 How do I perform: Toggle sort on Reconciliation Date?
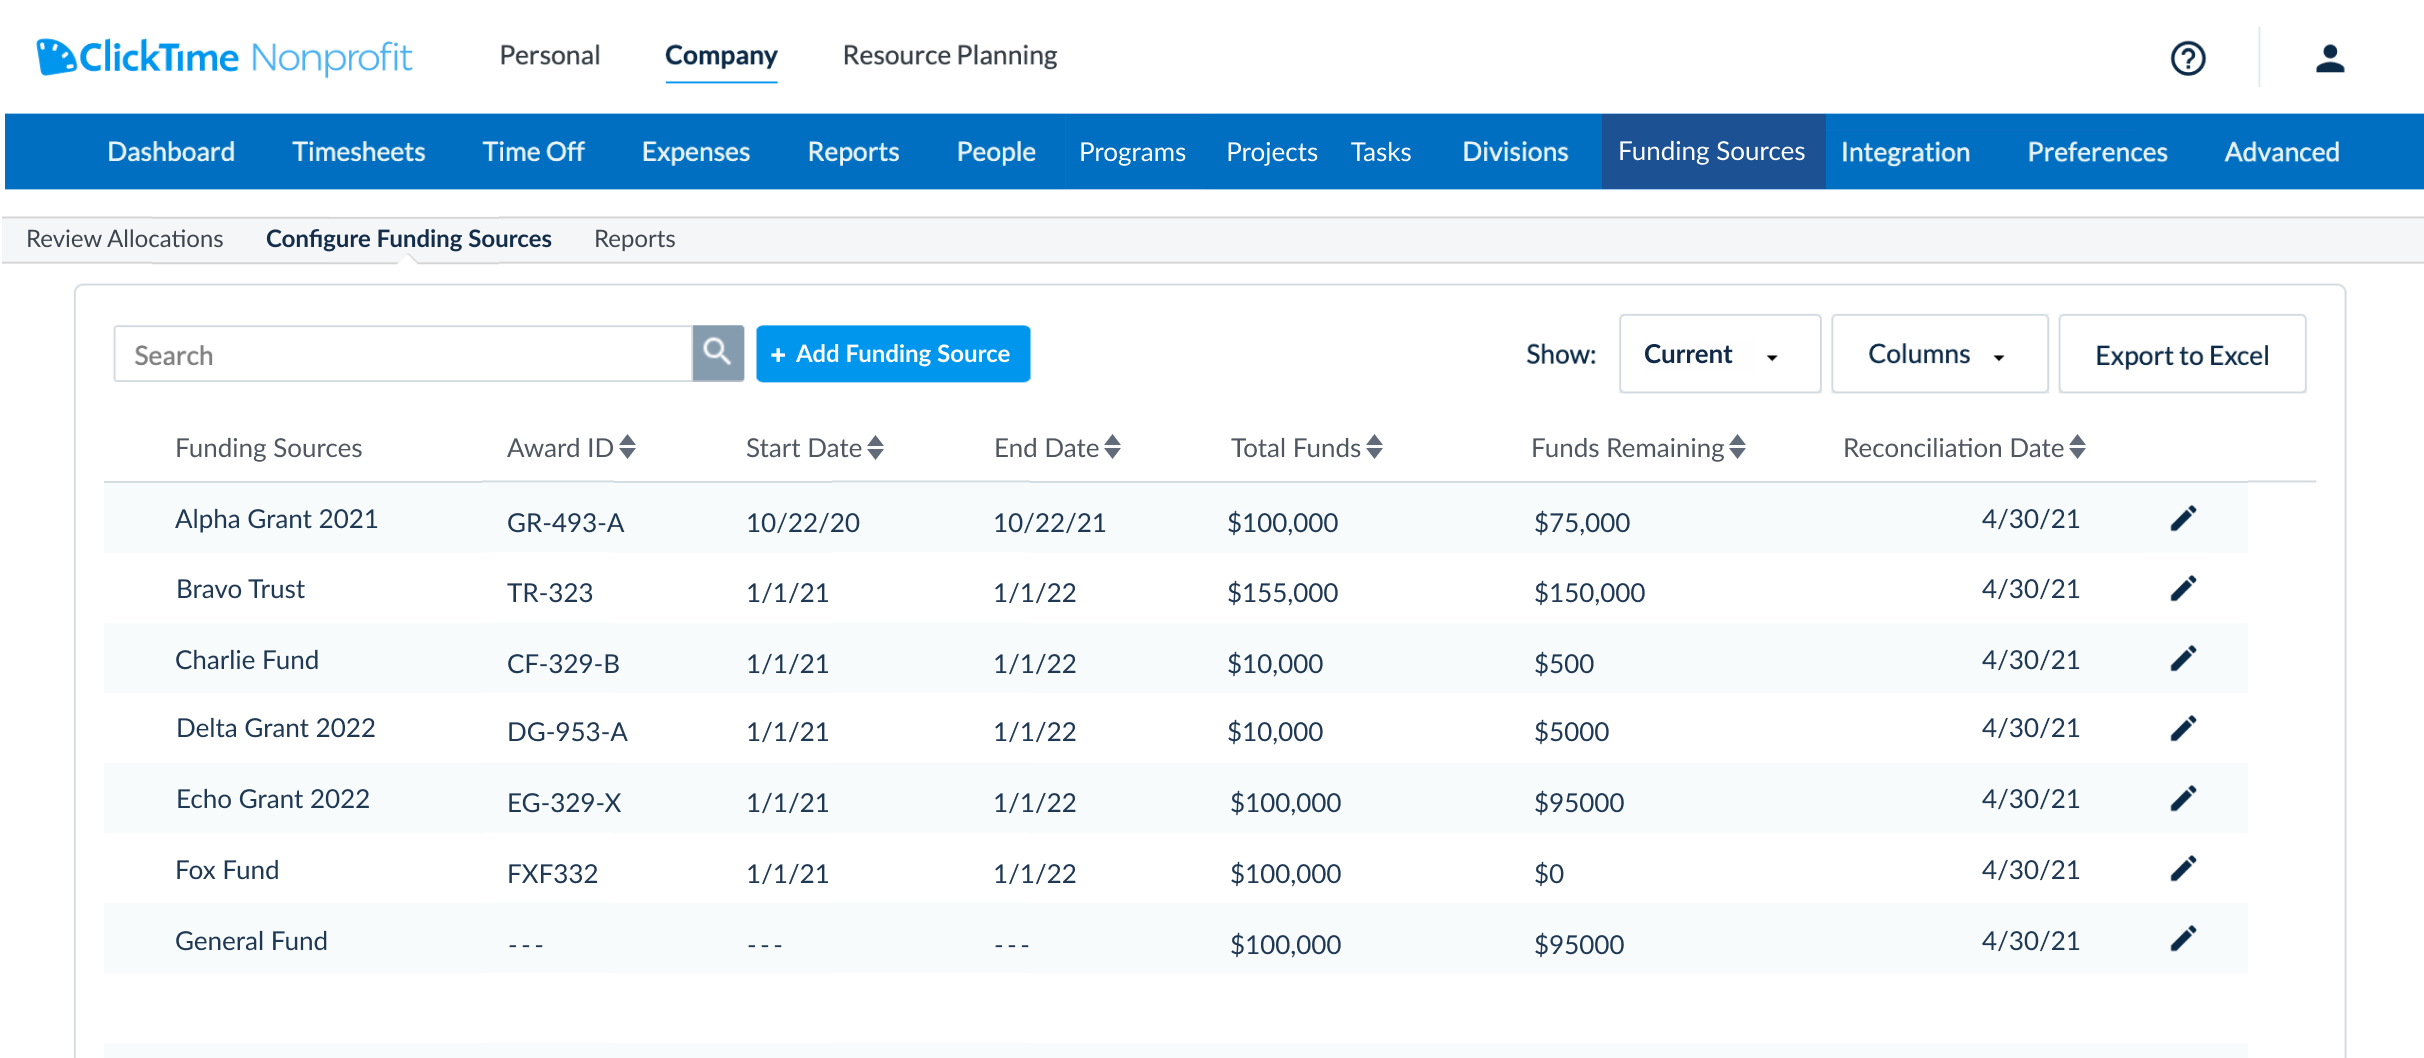[x=2077, y=447]
